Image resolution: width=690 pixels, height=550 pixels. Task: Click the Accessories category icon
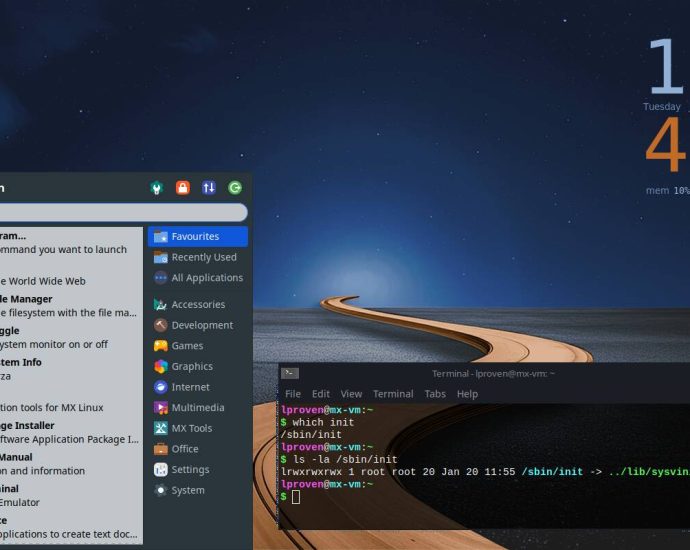[x=161, y=304]
